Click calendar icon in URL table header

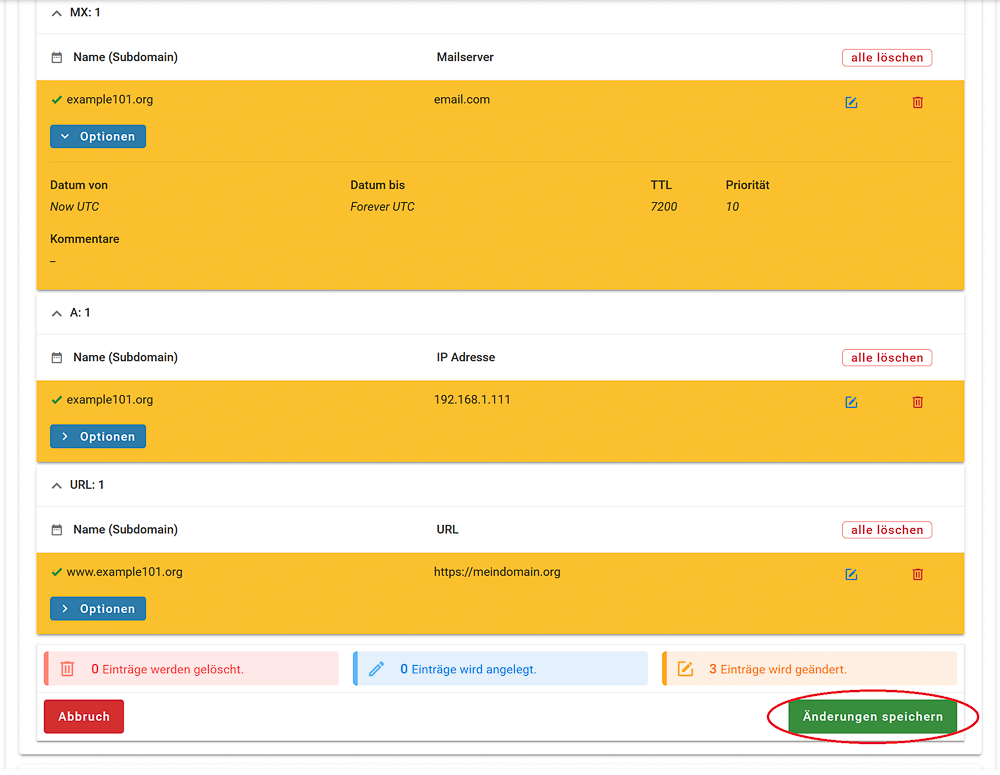[56, 530]
